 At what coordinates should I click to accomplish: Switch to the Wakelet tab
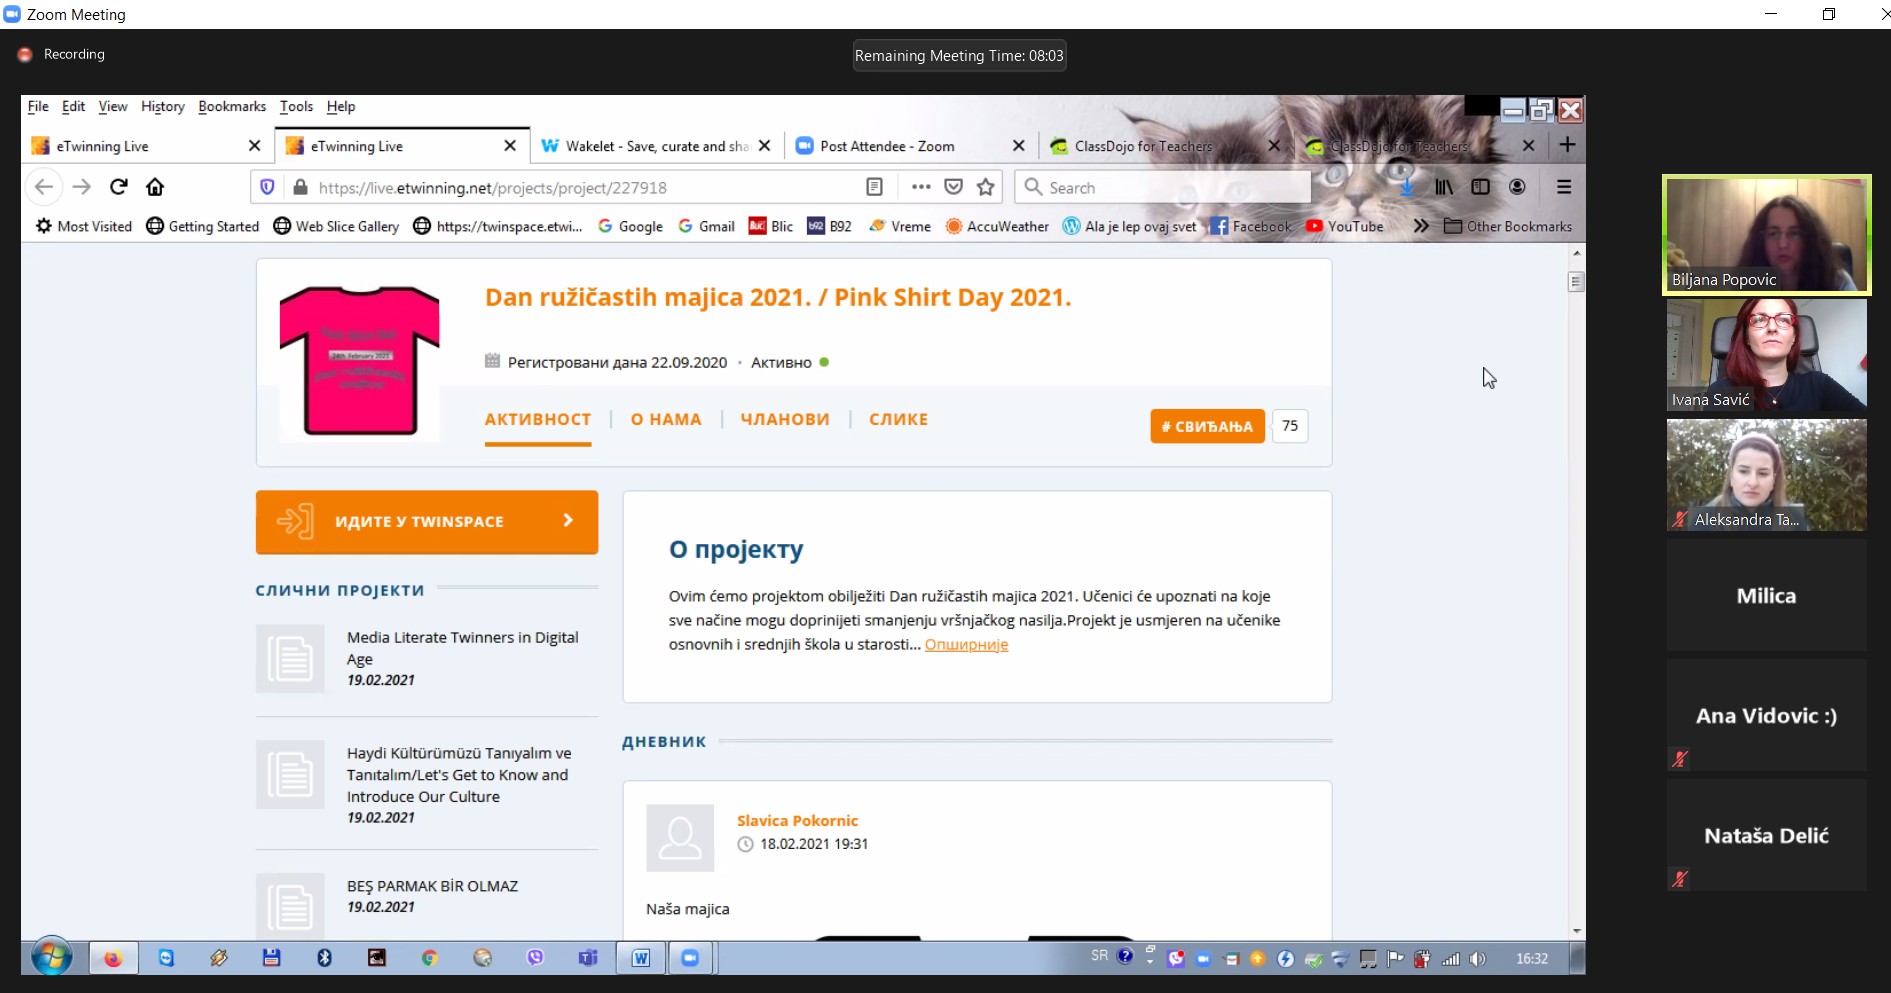pos(656,146)
